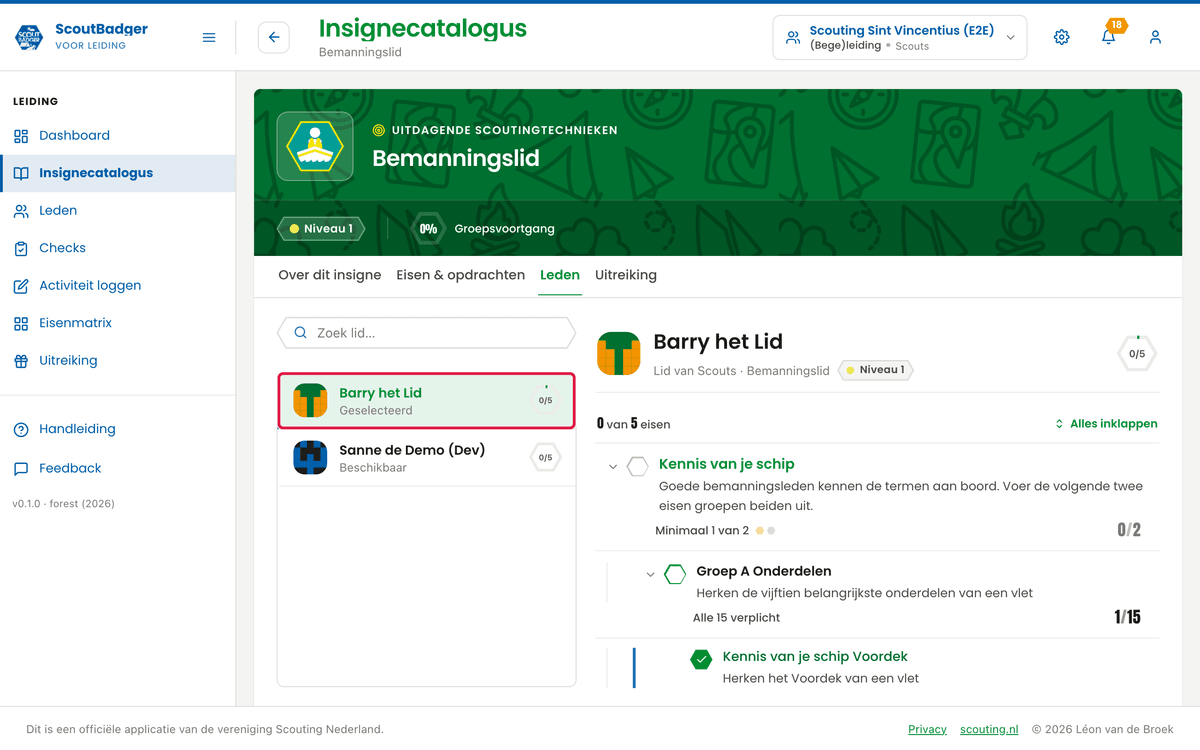This screenshot has width=1200, height=750.
Task: Click 'Groep A Onderdelen' heading
Action: pyautogui.click(x=764, y=571)
